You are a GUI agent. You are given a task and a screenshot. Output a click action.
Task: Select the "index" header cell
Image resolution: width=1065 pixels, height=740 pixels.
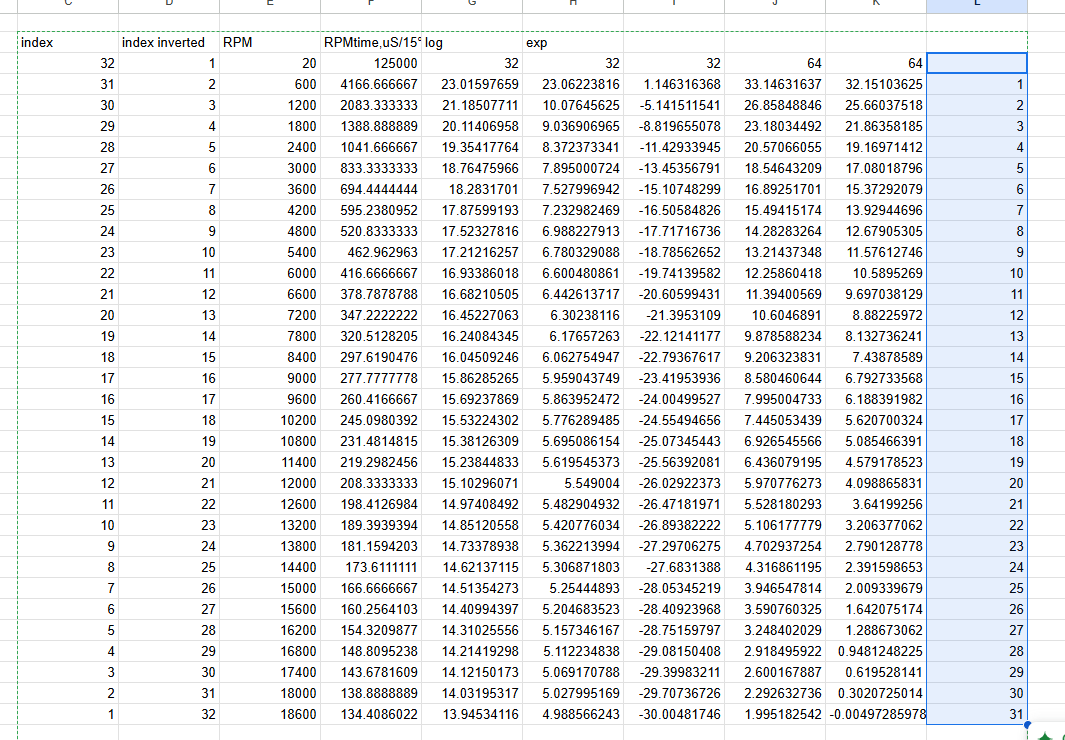click(x=67, y=42)
